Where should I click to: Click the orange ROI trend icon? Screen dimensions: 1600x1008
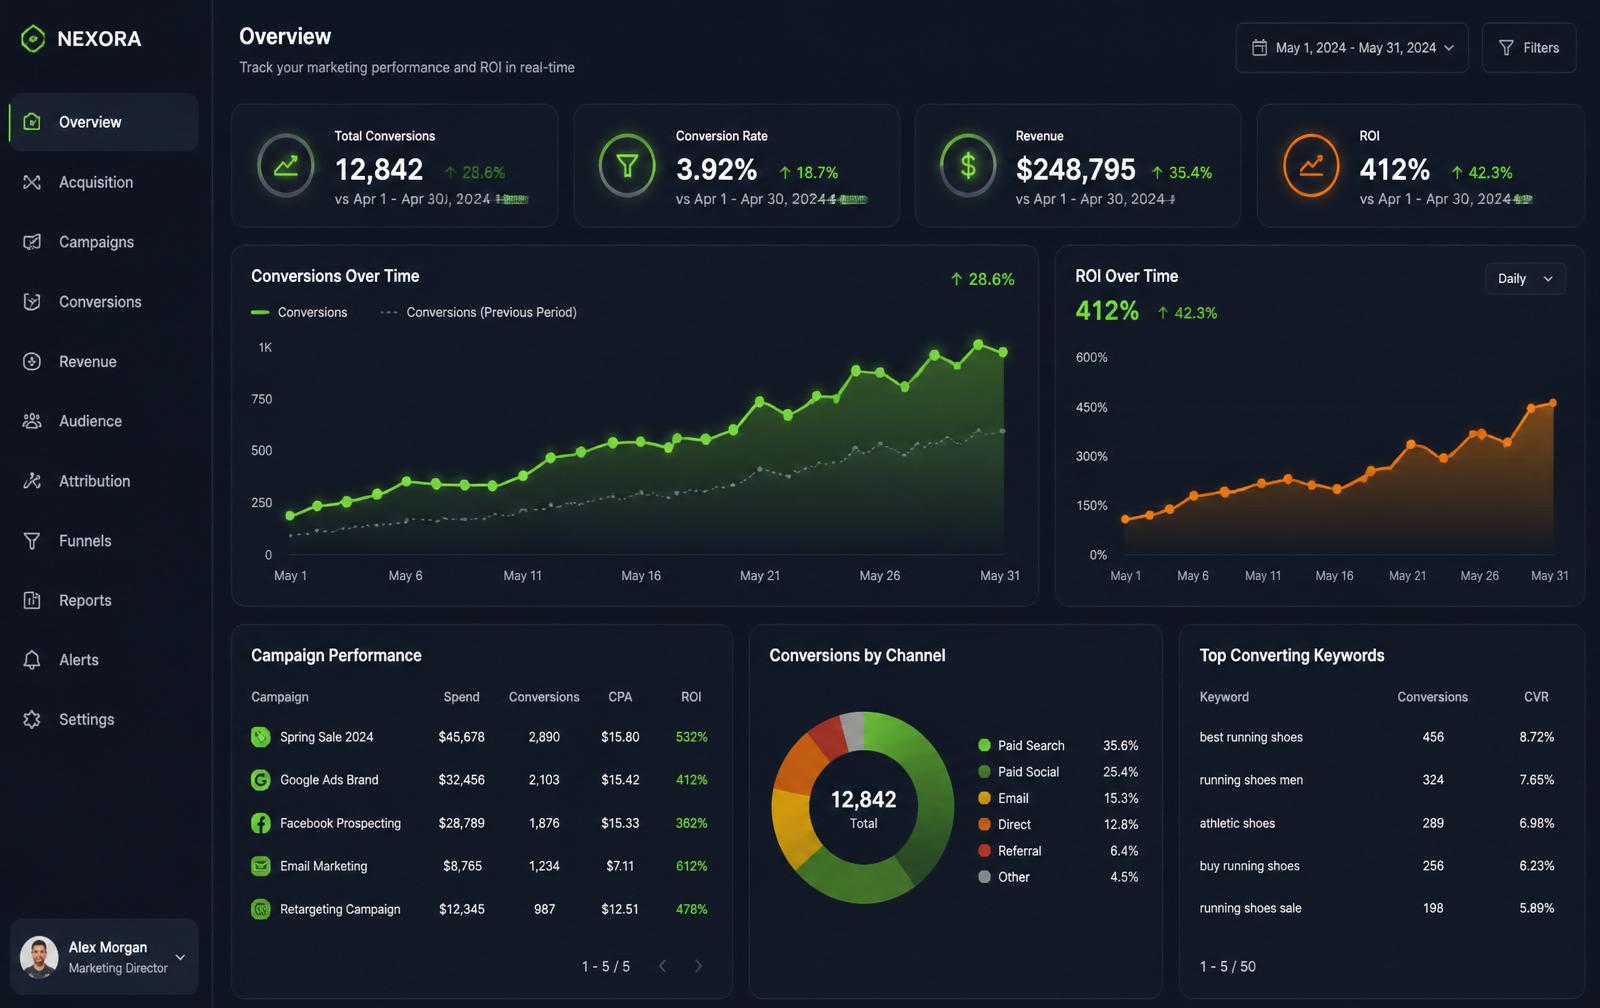click(1311, 165)
